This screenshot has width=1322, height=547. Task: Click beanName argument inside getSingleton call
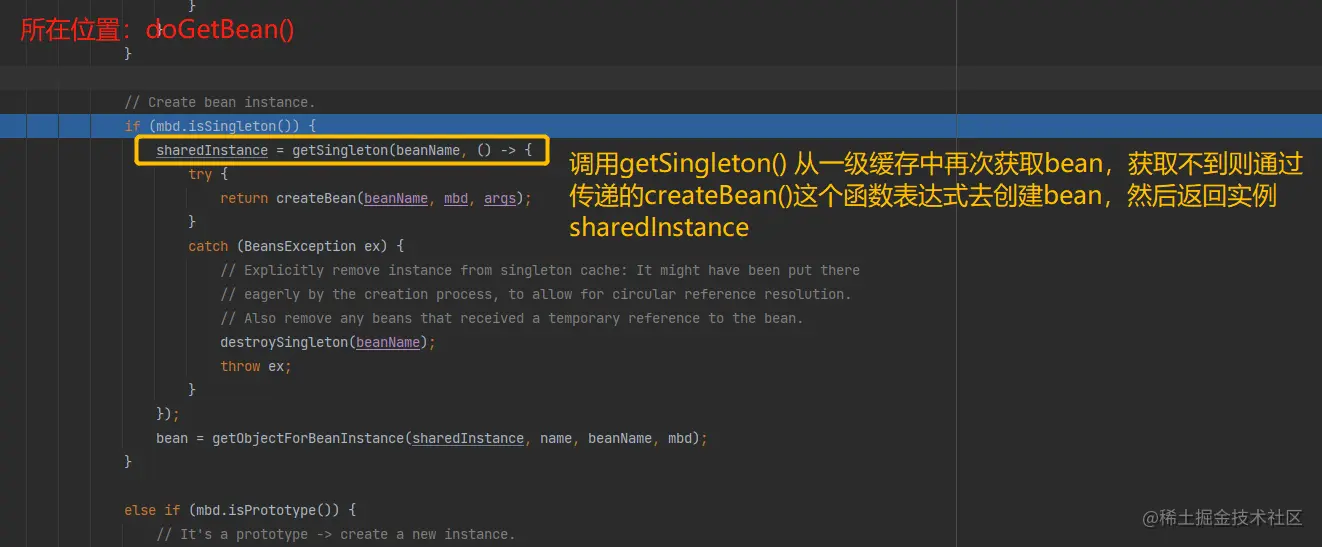[x=428, y=150]
